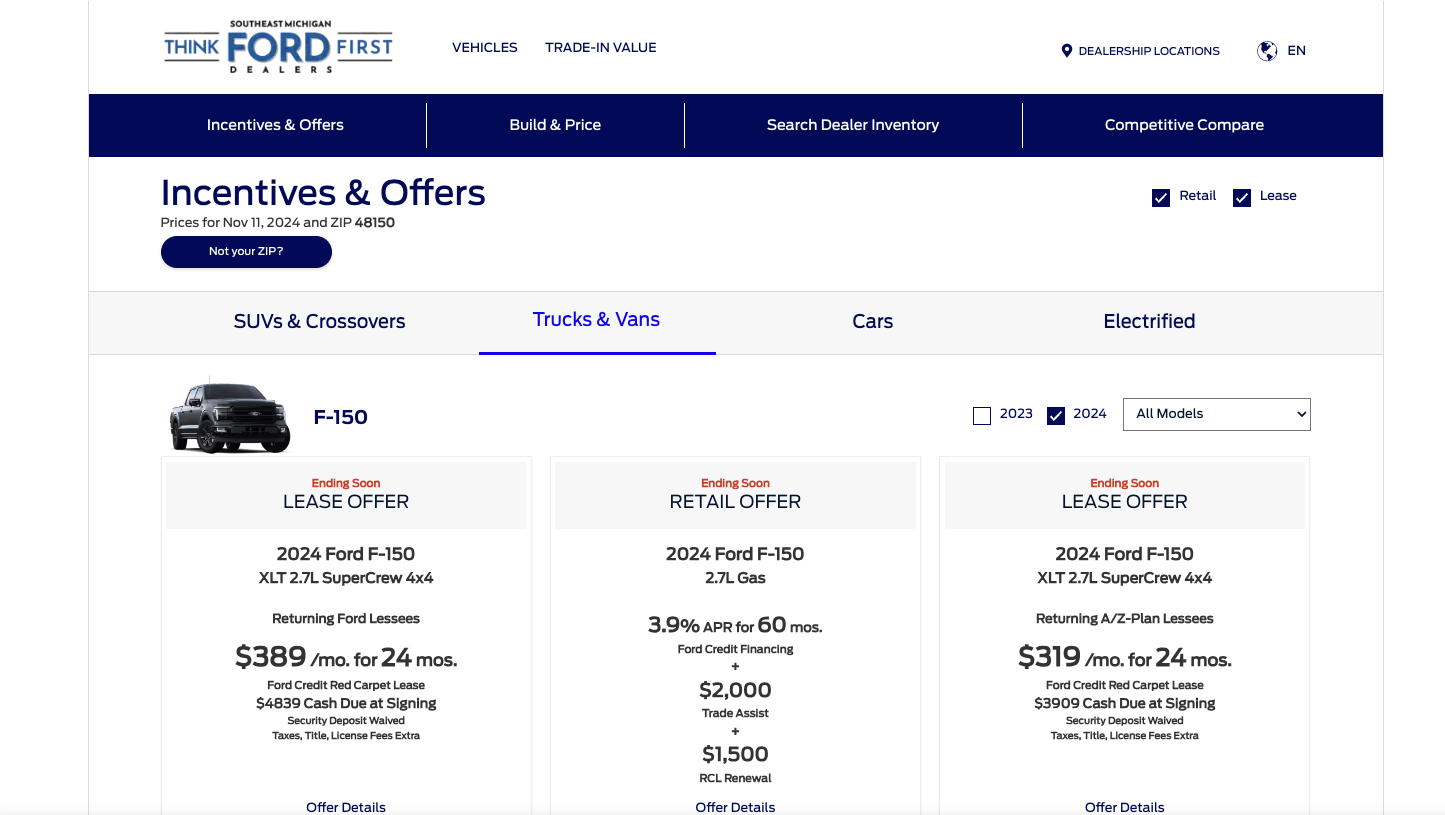Open the VEHICLES menu

(x=485, y=47)
